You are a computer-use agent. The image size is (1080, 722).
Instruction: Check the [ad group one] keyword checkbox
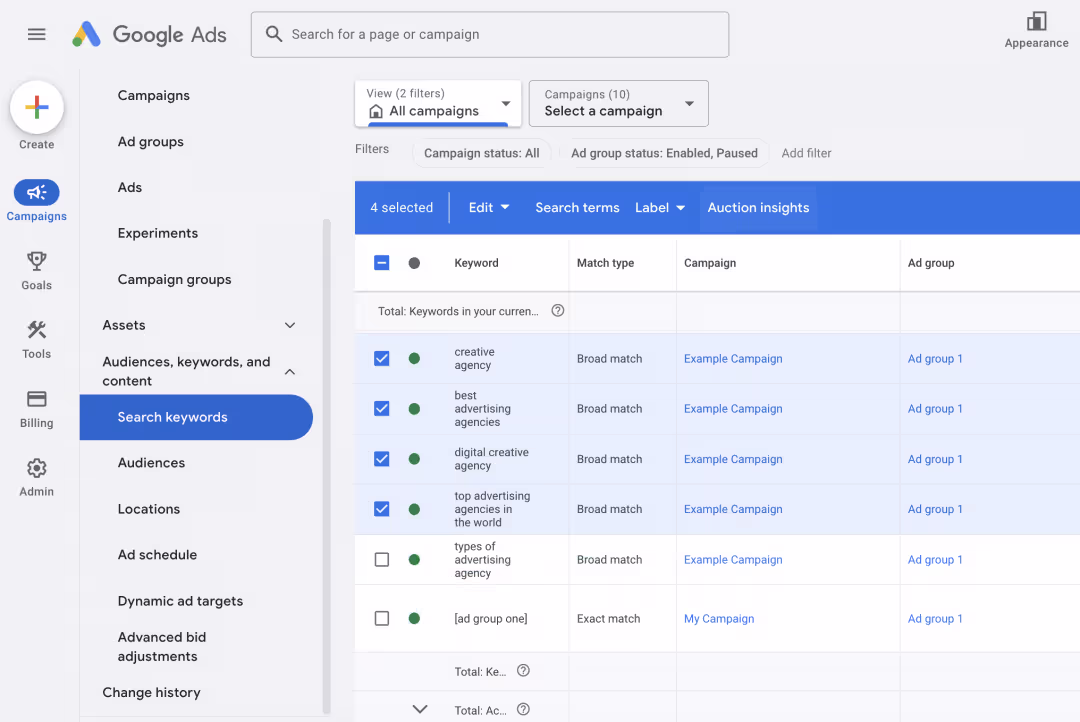[382, 619]
